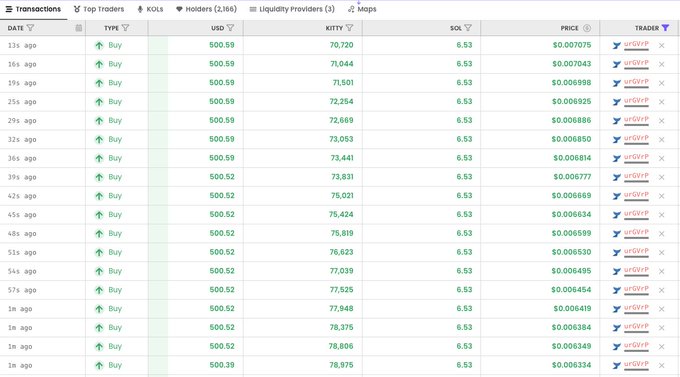
Task: Click Buy arrow icon in 29s ago row
Action: [99, 121]
